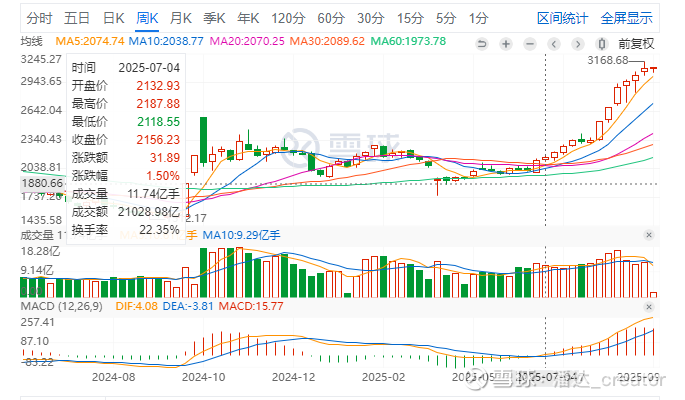Select the 月K period tab
This screenshot has height=400, width=685.
click(181, 18)
